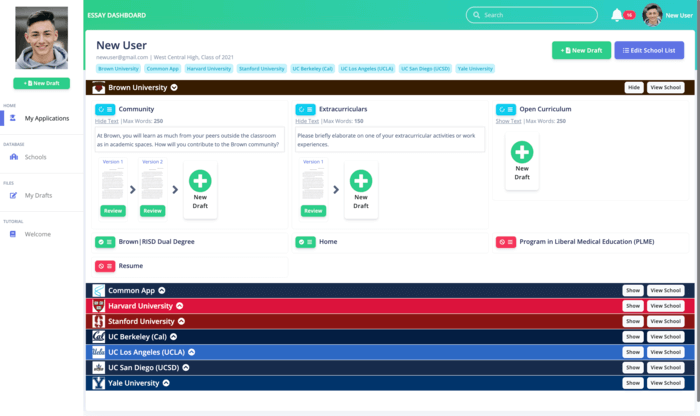Open Welcome tutorial sidebar icon

tap(13, 234)
